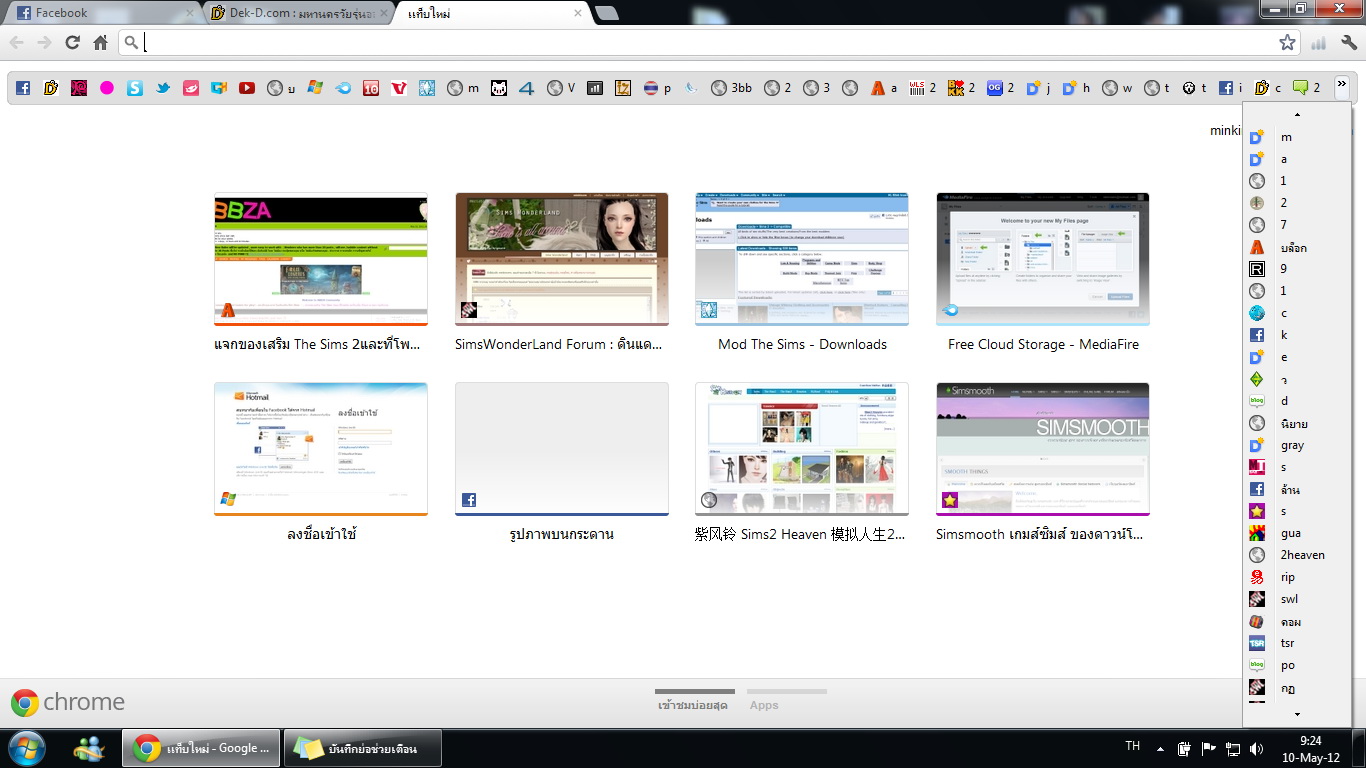Open Windows Live Messenger from taskbar
1366x768 pixels.
(x=89, y=748)
